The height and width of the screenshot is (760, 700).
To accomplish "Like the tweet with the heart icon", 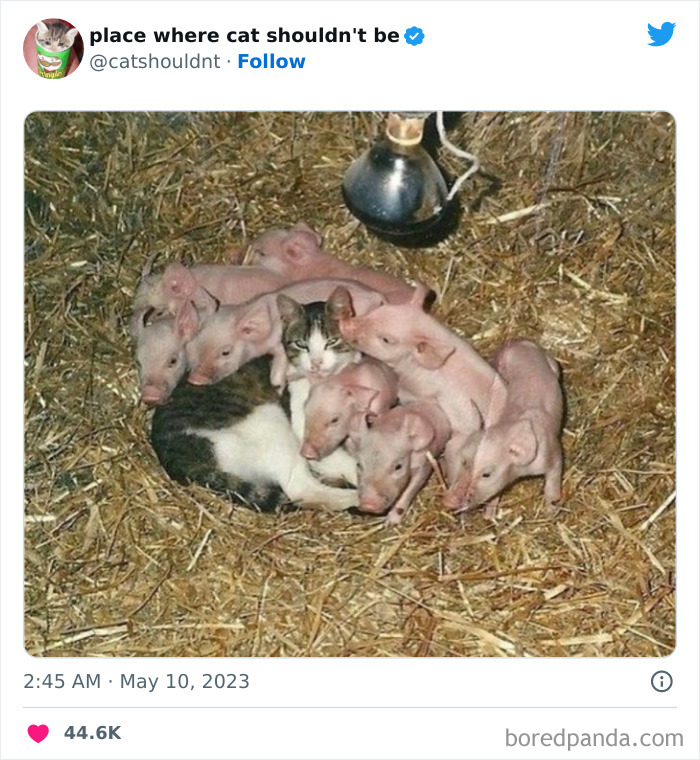I will (38, 733).
